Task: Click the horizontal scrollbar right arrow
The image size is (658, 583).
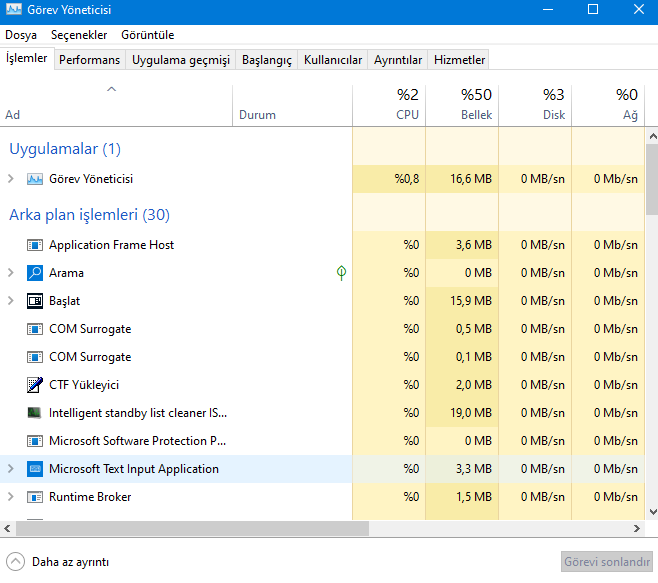Action: [638, 528]
